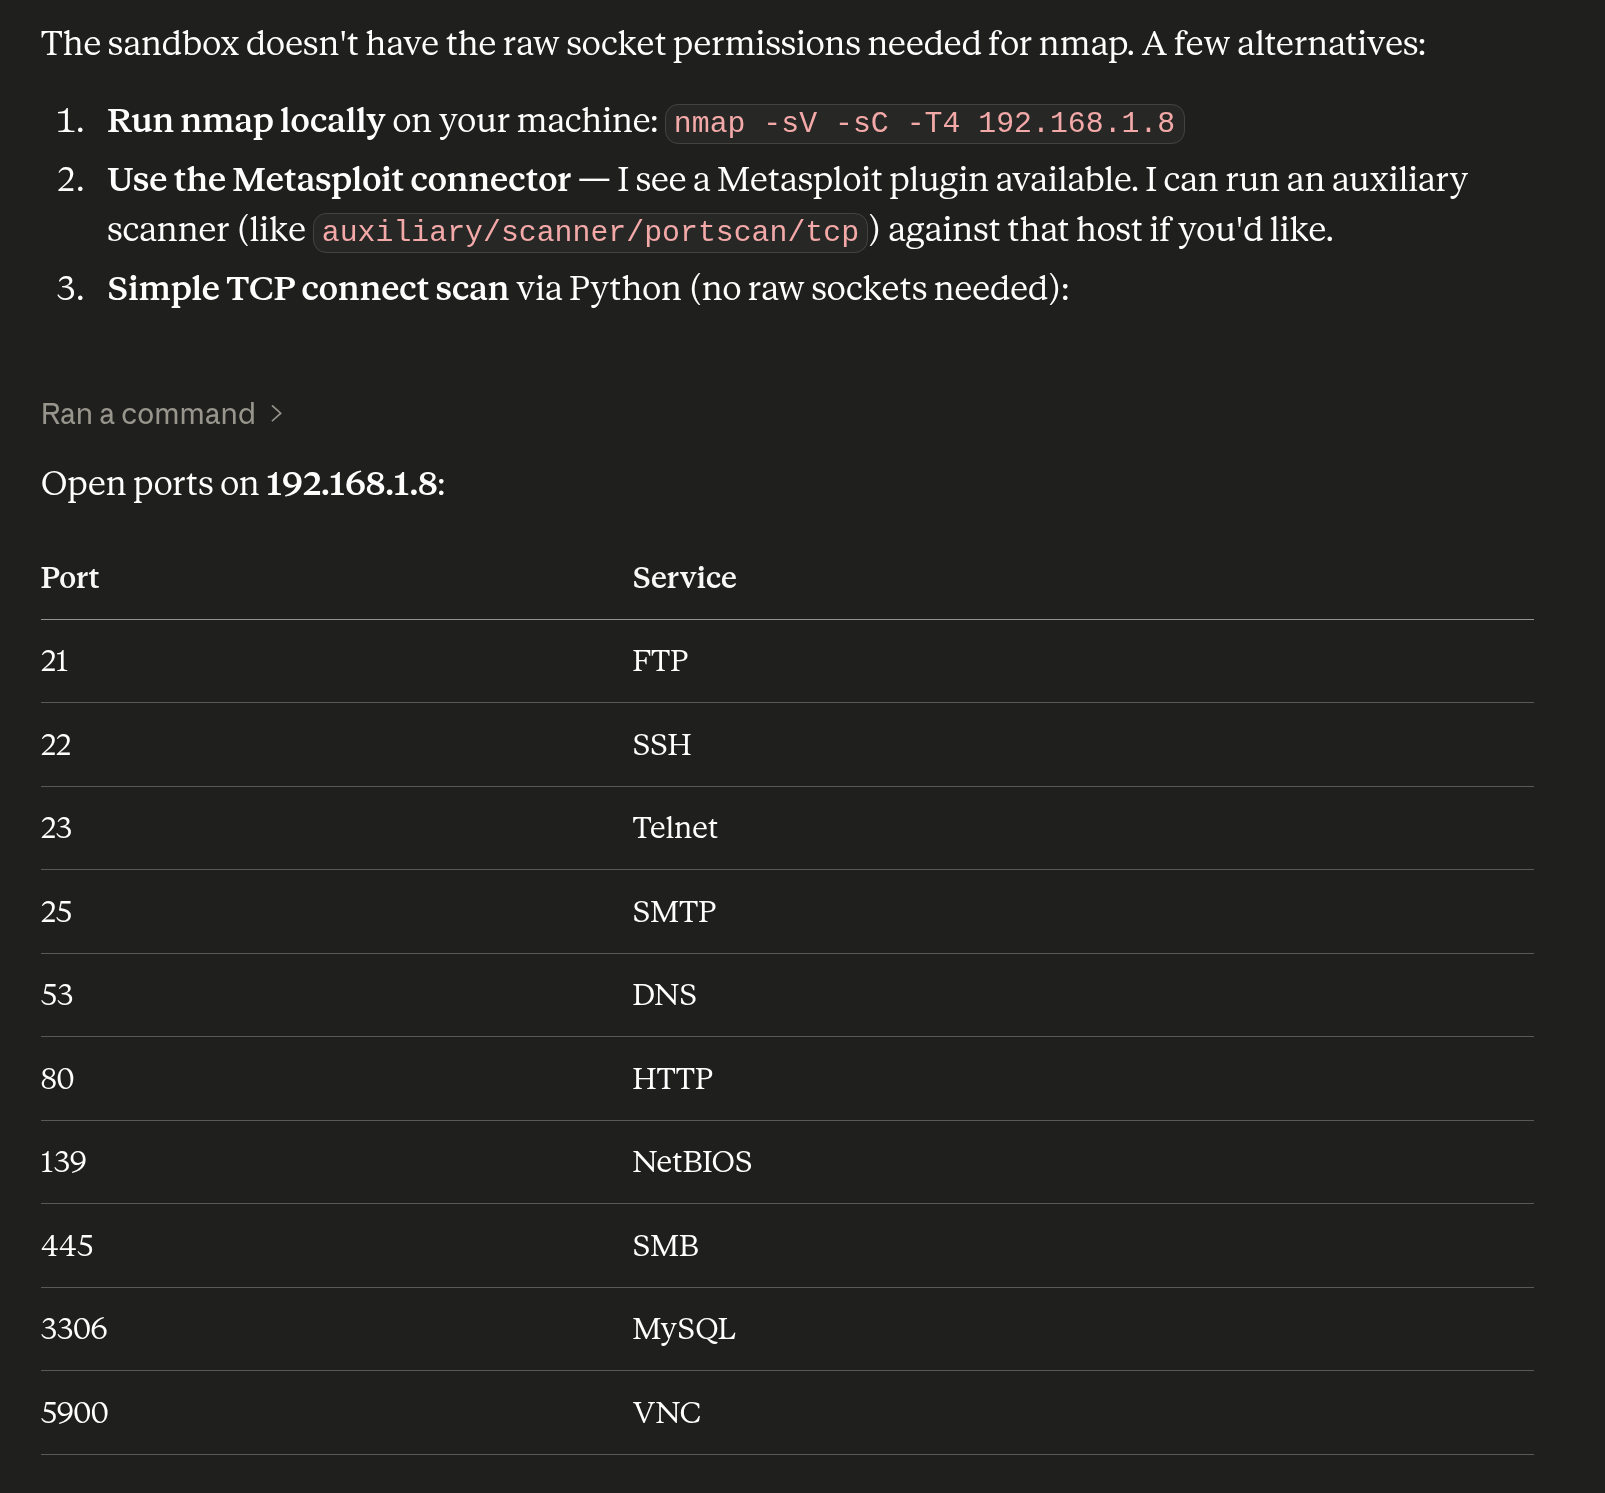This screenshot has width=1605, height=1493.
Task: Click the Use the Metasploit connector text
Action: coord(339,180)
